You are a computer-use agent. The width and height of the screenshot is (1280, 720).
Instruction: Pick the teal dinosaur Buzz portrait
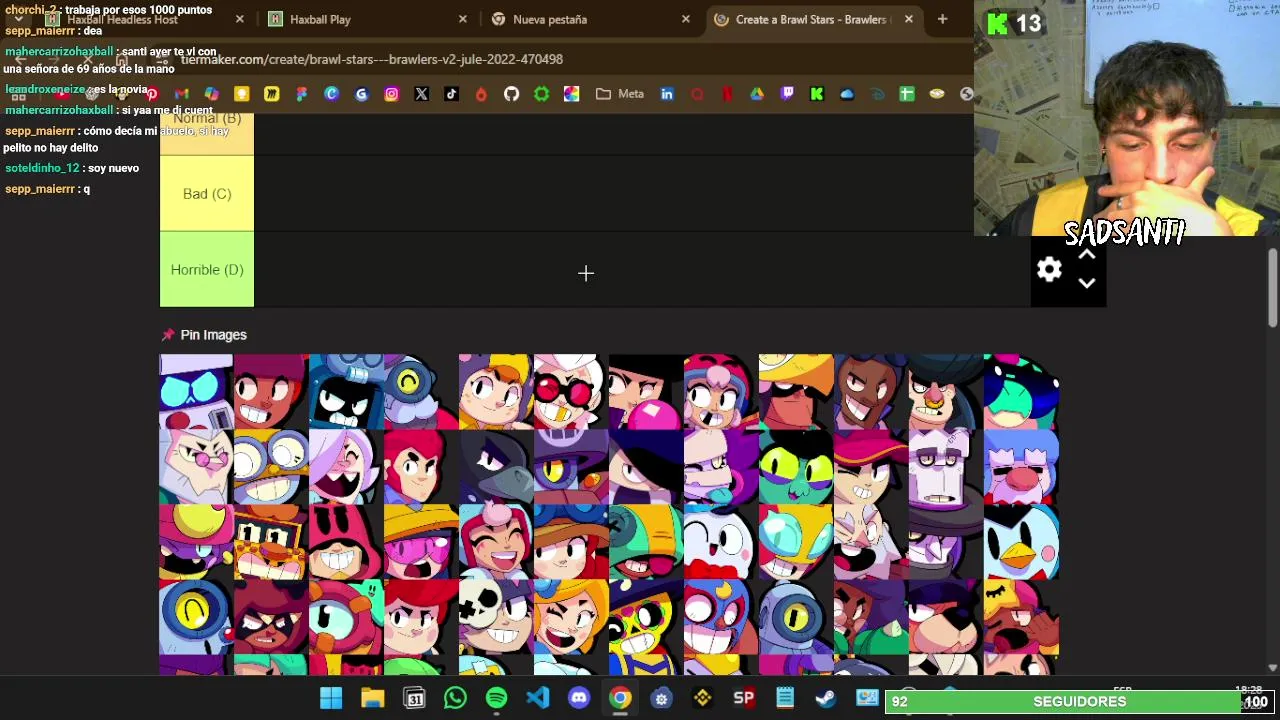[1021, 391]
